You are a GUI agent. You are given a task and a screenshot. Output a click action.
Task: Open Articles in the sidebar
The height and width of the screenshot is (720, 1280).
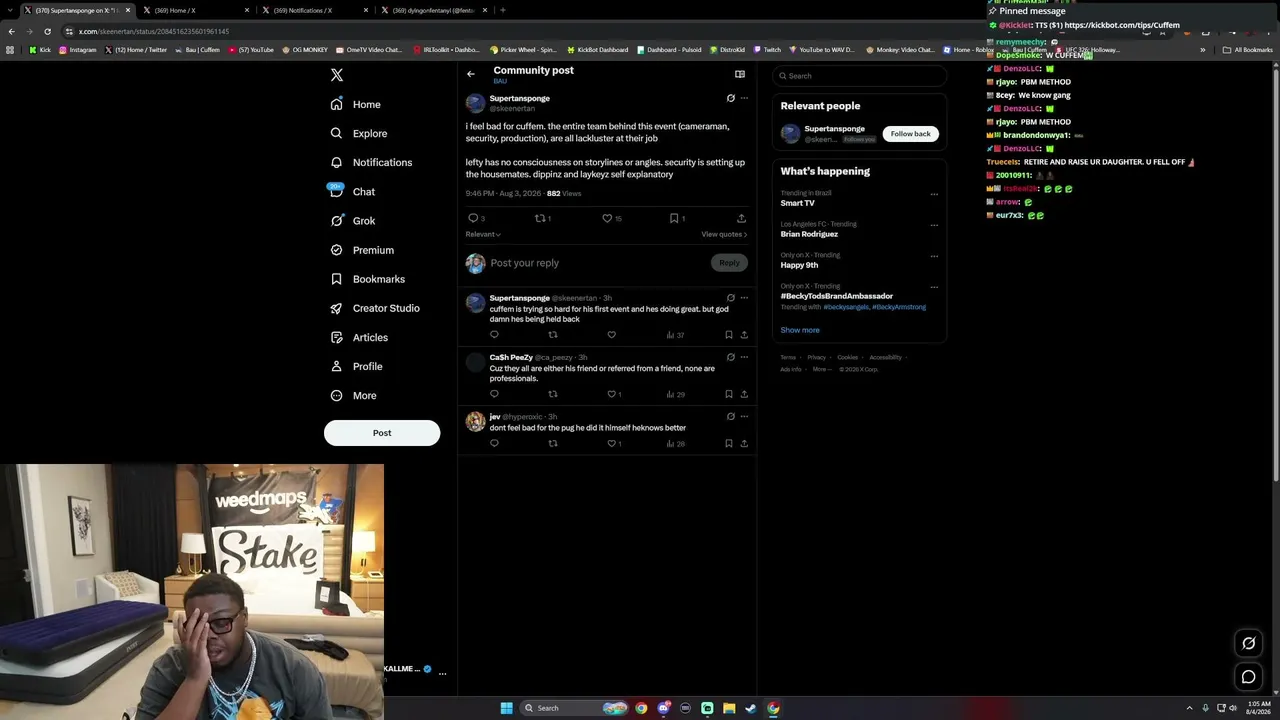(359, 337)
